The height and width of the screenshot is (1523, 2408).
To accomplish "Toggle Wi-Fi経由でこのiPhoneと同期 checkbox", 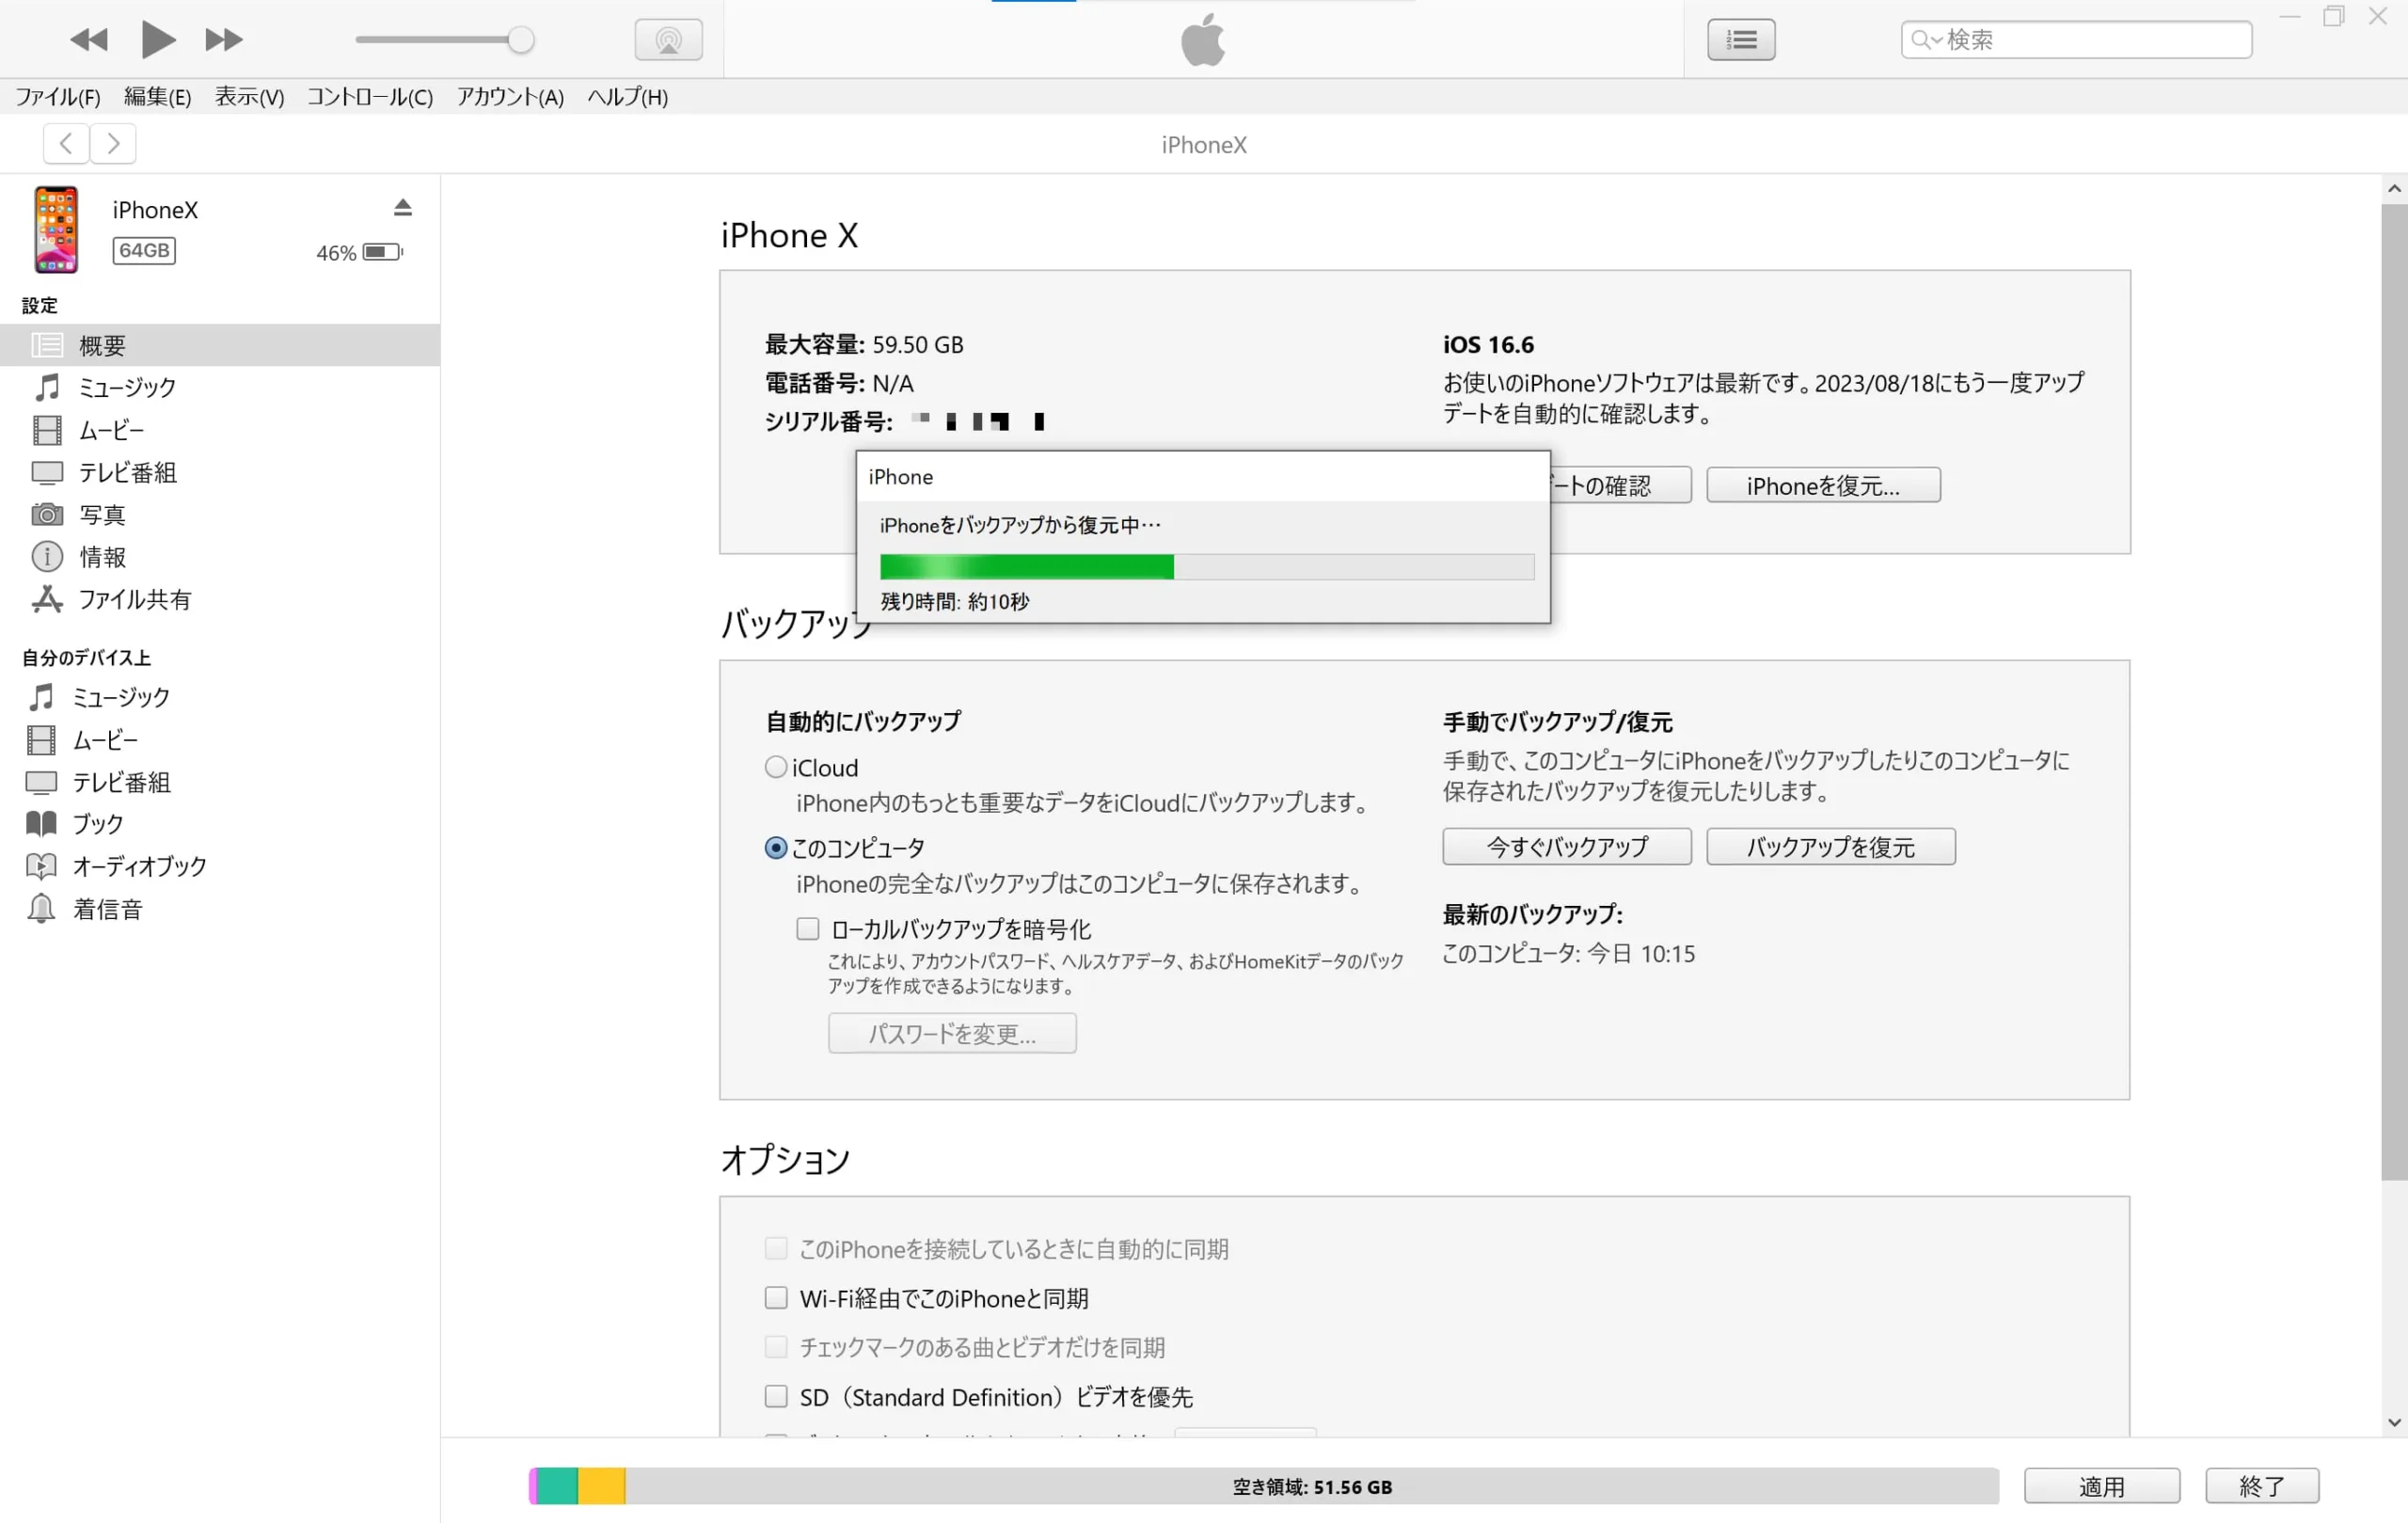I will click(776, 1298).
